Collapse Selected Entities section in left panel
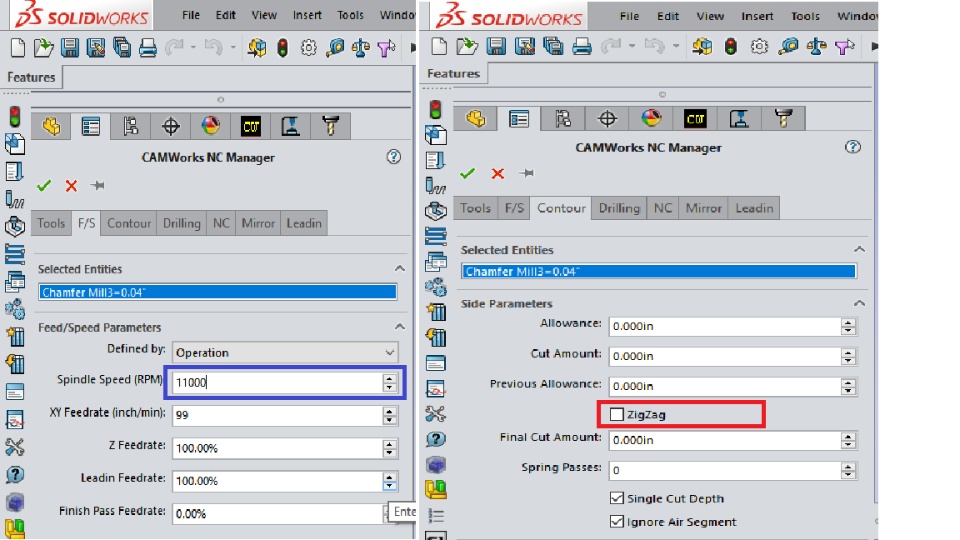The width and height of the screenshot is (960, 540). click(x=400, y=268)
